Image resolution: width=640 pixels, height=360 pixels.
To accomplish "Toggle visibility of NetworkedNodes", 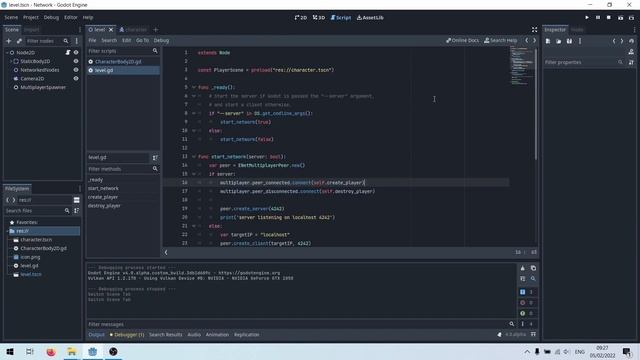I will (x=76, y=70).
